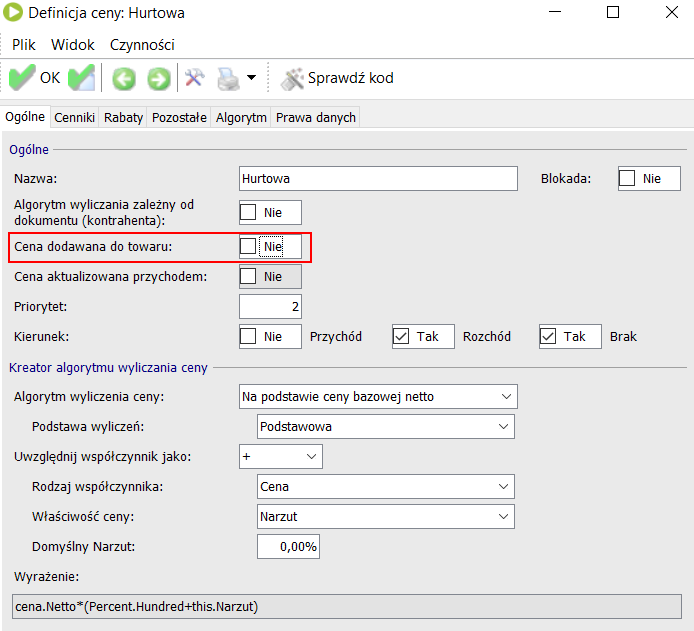Image resolution: width=694 pixels, height=631 pixels.
Task: Click the green app icon in title bar
Action: click(x=15, y=14)
